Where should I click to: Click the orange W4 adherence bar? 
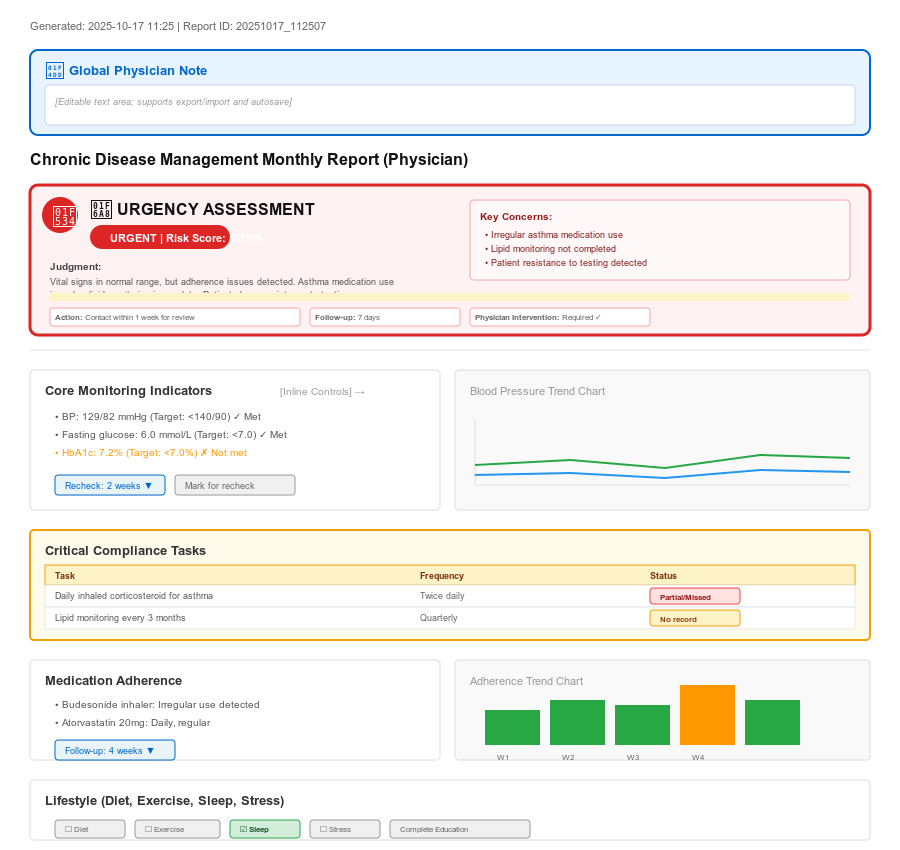pyautogui.click(x=707, y=715)
